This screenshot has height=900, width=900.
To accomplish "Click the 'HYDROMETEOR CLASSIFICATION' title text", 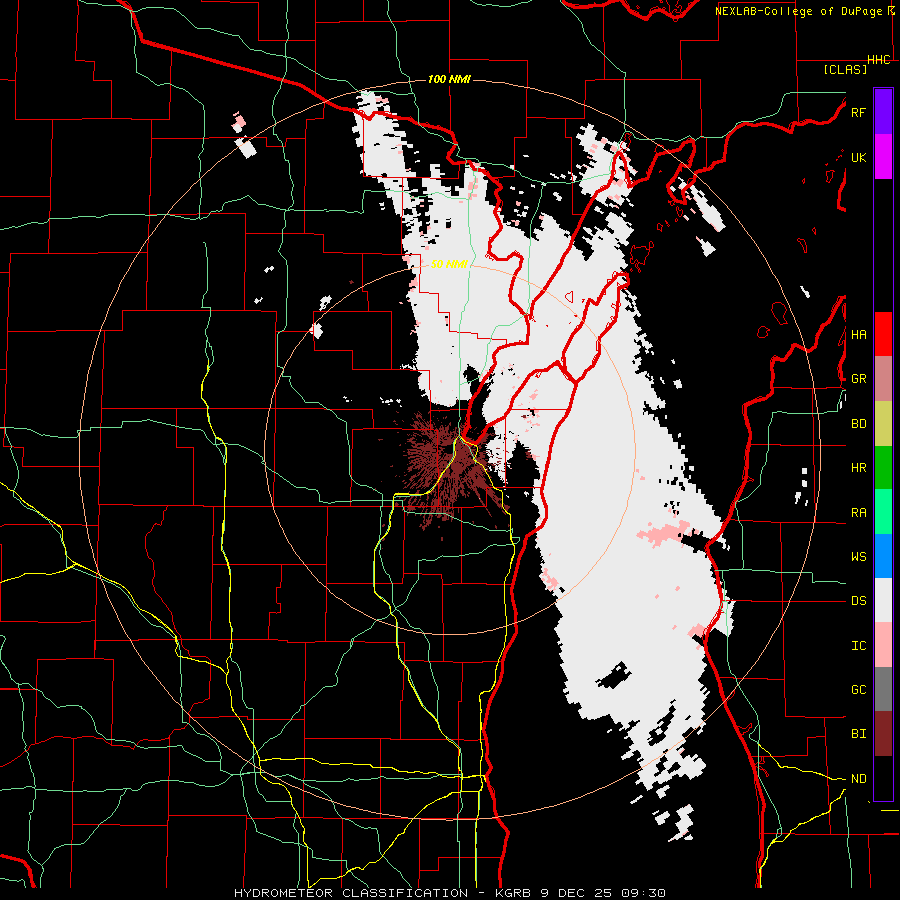I will tap(351, 893).
